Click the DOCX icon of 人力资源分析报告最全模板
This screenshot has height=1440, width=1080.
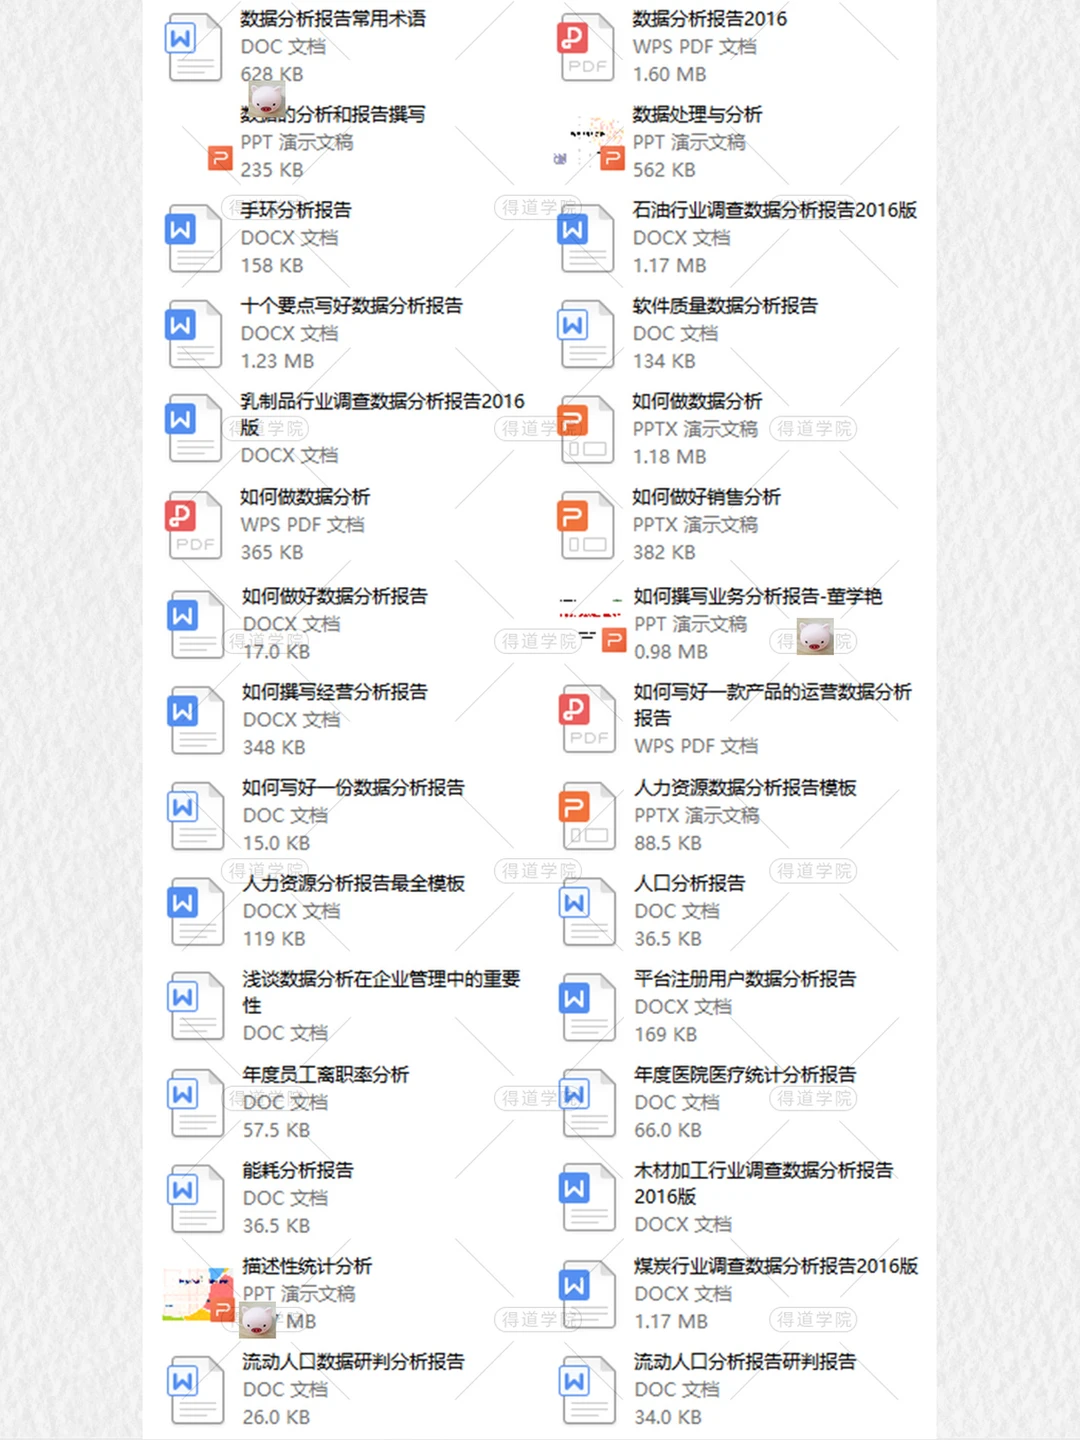(193, 910)
